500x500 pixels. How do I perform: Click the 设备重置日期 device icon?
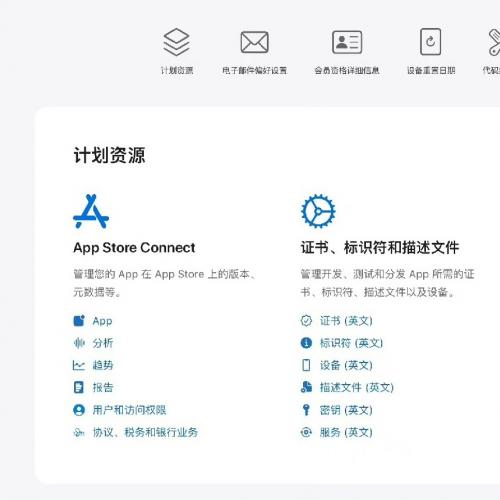[430, 42]
